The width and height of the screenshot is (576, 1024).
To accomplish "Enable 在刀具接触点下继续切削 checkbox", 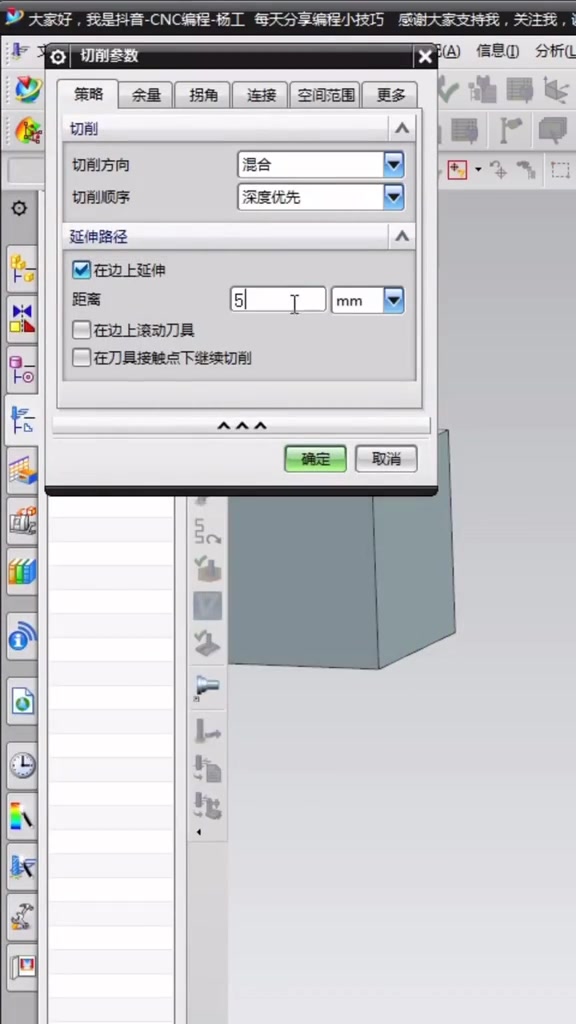I will [82, 357].
